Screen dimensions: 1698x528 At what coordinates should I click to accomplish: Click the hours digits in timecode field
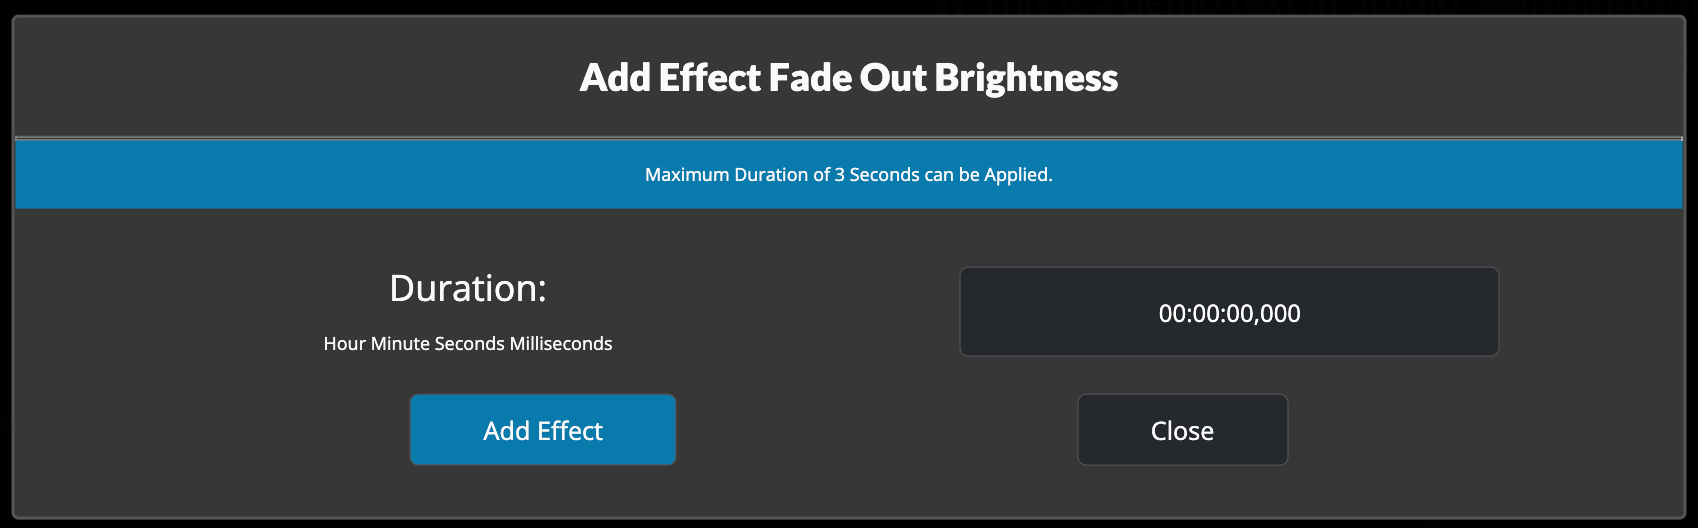[x=1171, y=314]
